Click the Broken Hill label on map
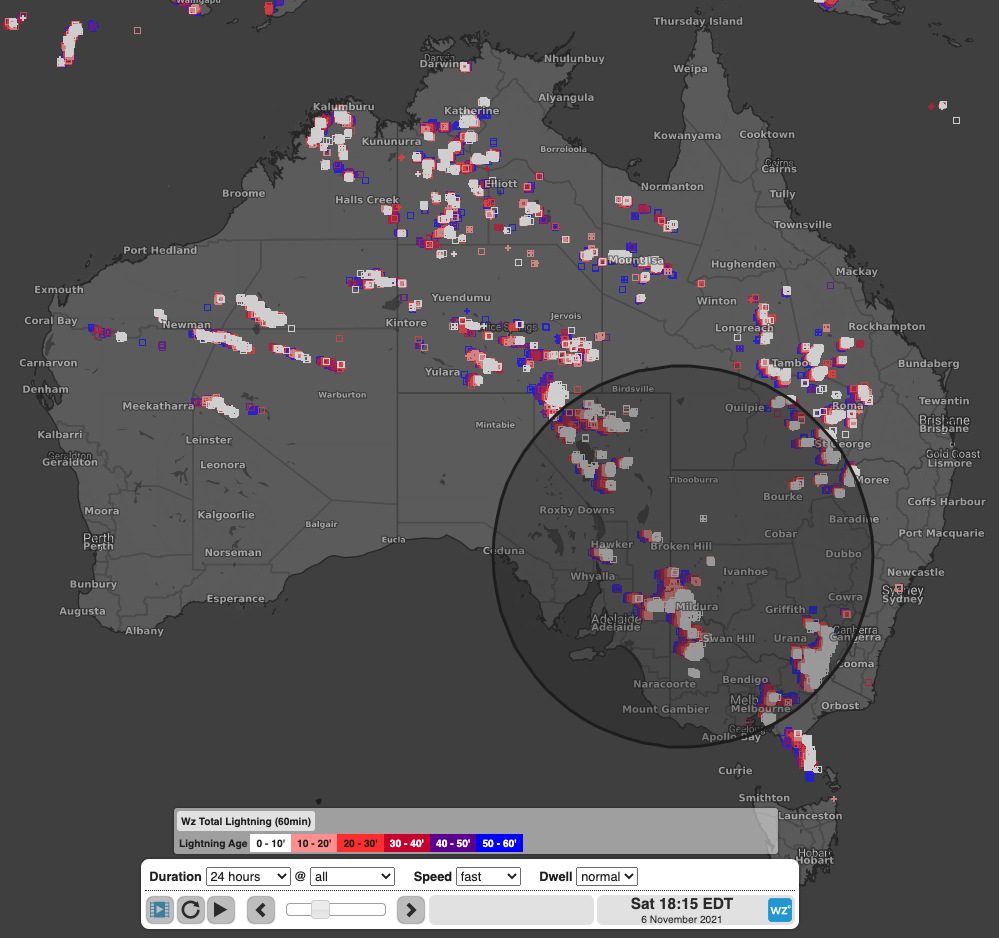999x938 pixels. tap(681, 547)
